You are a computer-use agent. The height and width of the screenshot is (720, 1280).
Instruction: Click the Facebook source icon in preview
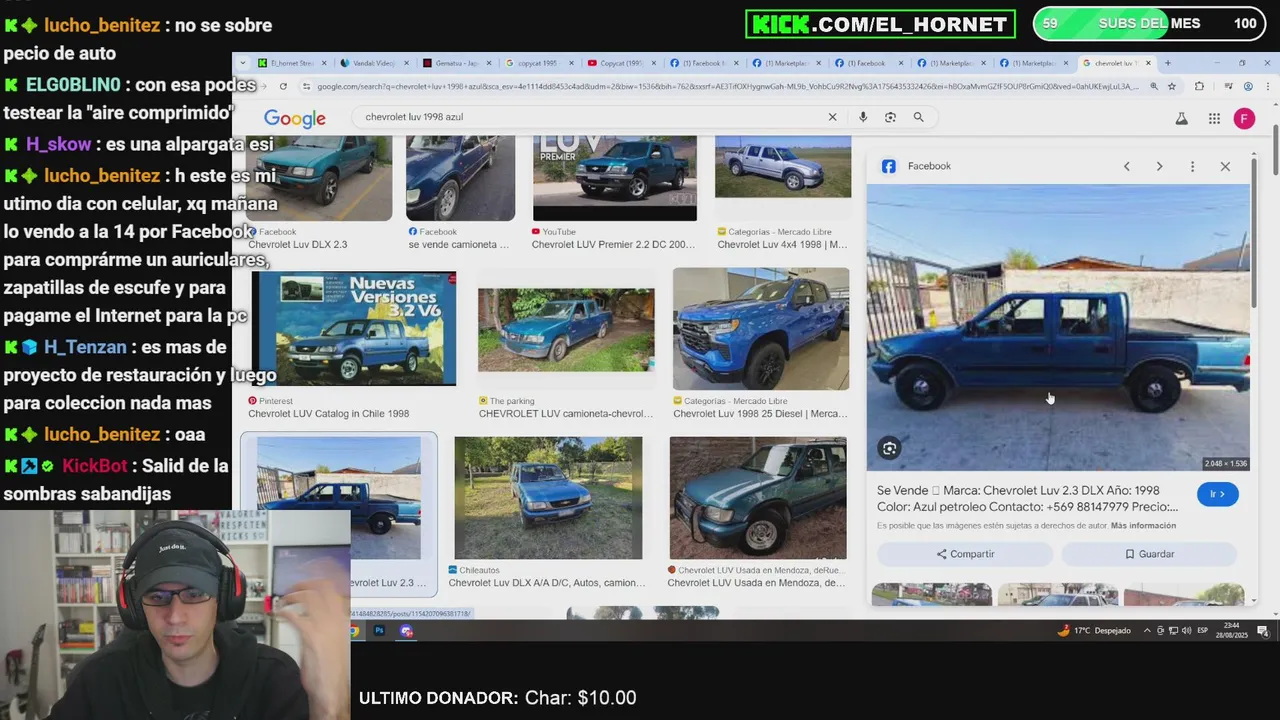pyautogui.click(x=888, y=166)
